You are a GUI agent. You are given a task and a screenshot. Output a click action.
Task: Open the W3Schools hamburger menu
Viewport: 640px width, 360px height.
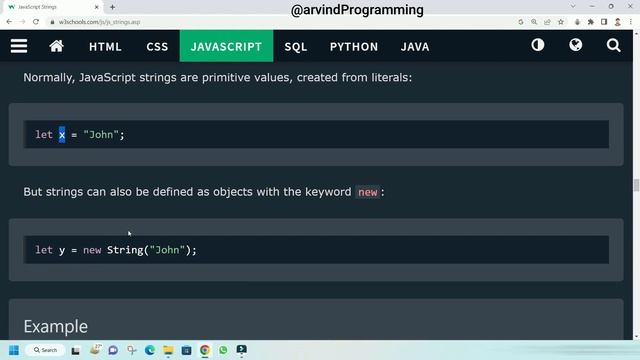(19, 46)
